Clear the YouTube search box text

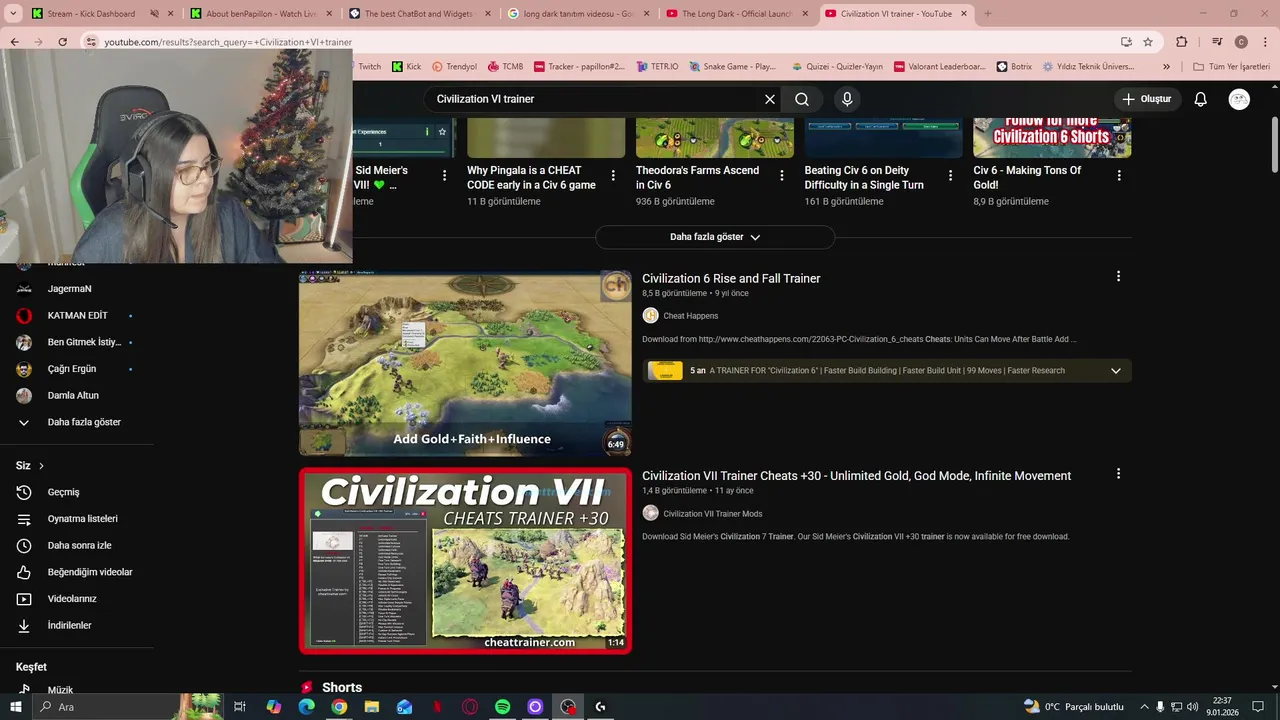tap(770, 99)
